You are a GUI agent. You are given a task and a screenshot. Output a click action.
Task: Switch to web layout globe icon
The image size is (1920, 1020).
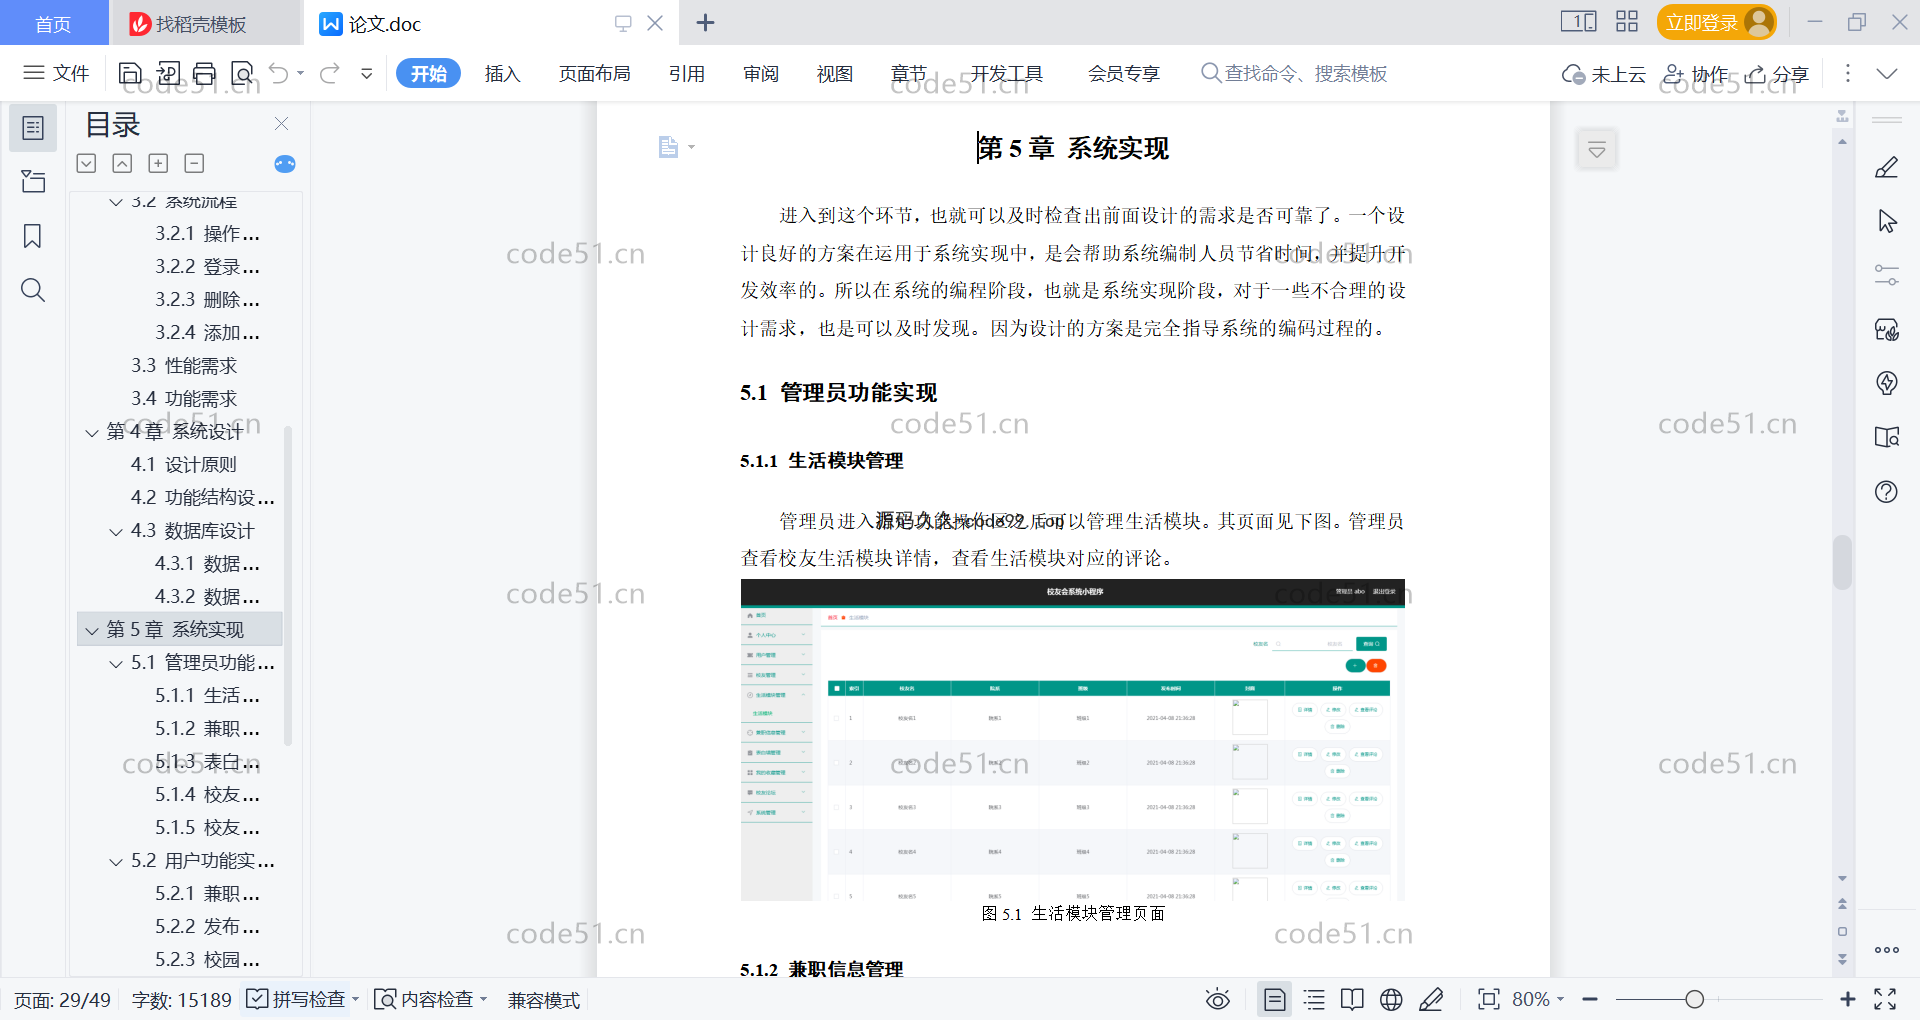click(x=1391, y=999)
